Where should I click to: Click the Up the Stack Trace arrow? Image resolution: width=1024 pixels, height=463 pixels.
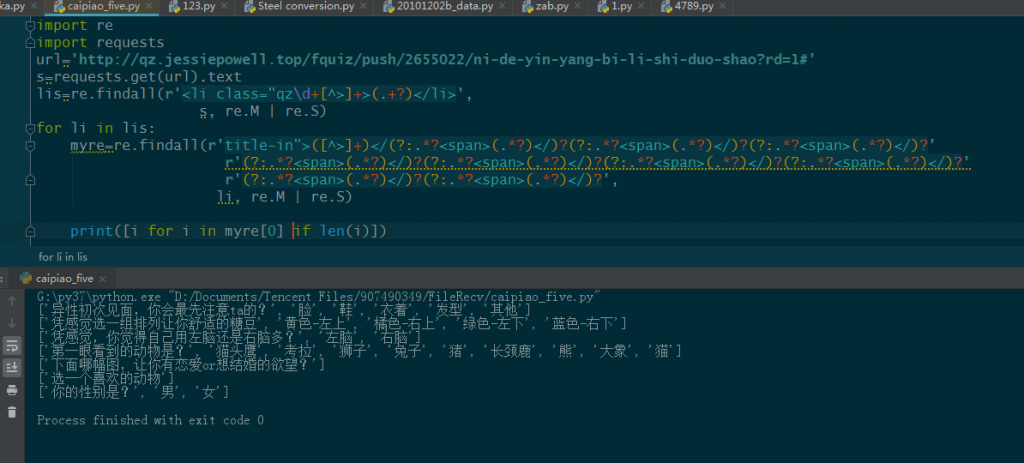(x=12, y=301)
